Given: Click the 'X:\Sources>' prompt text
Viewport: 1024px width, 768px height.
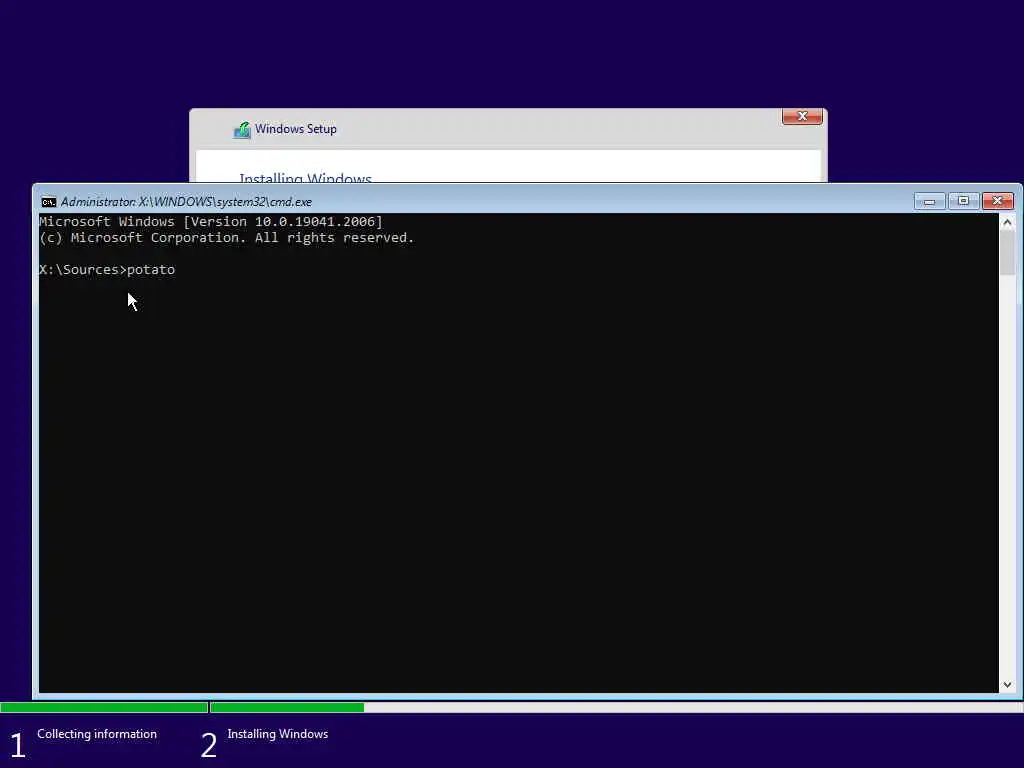Looking at the screenshot, I should coord(83,270).
